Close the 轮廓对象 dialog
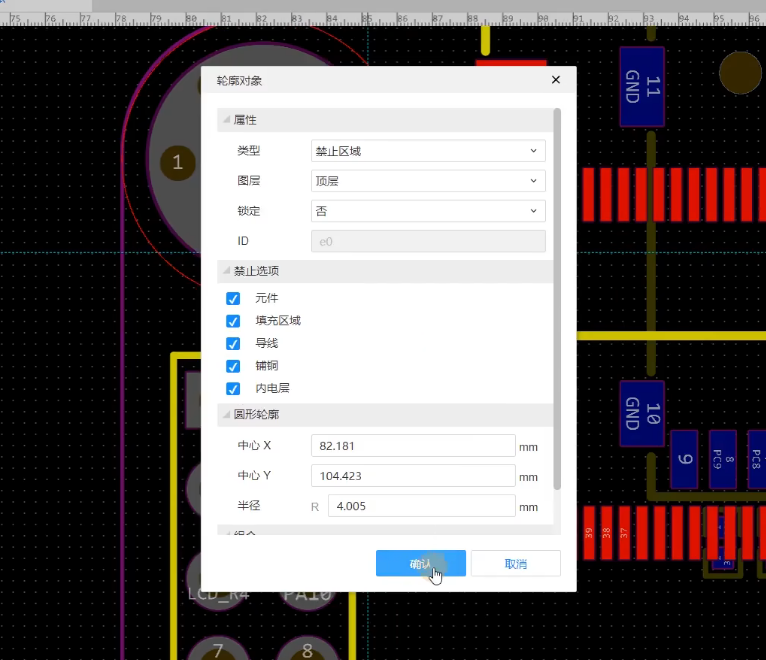Screen dimensions: 766x660 (555, 80)
